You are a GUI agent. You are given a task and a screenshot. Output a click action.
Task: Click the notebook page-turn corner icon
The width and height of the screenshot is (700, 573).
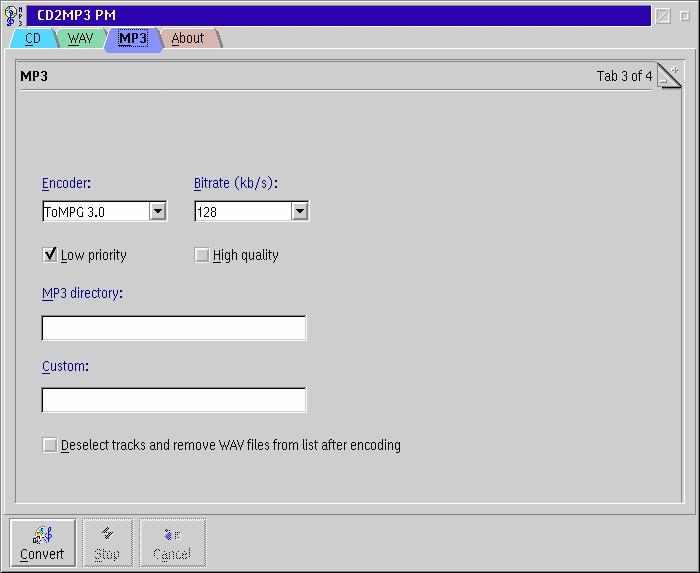tap(669, 76)
